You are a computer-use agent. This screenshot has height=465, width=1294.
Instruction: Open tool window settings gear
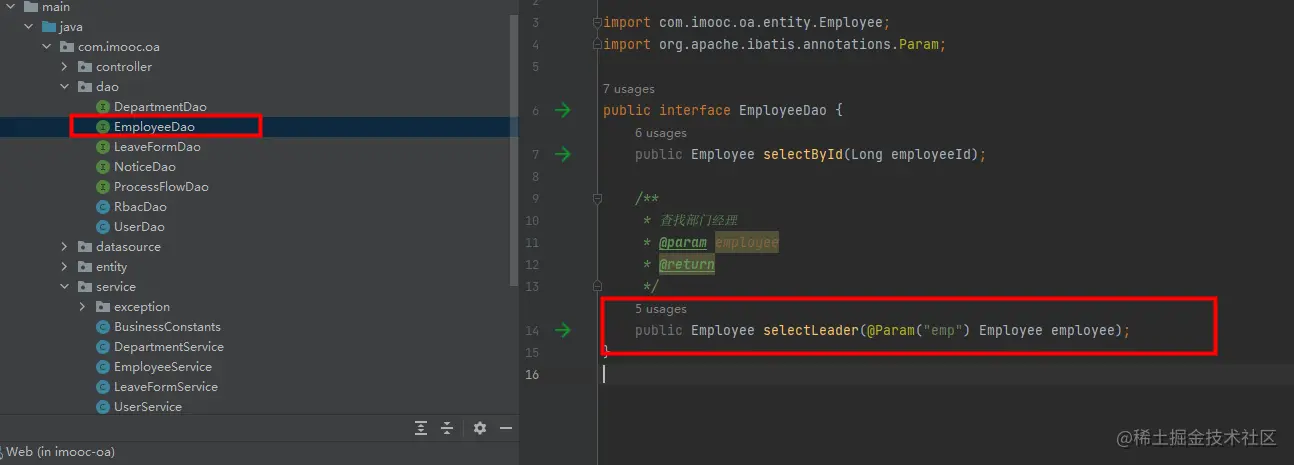click(480, 428)
